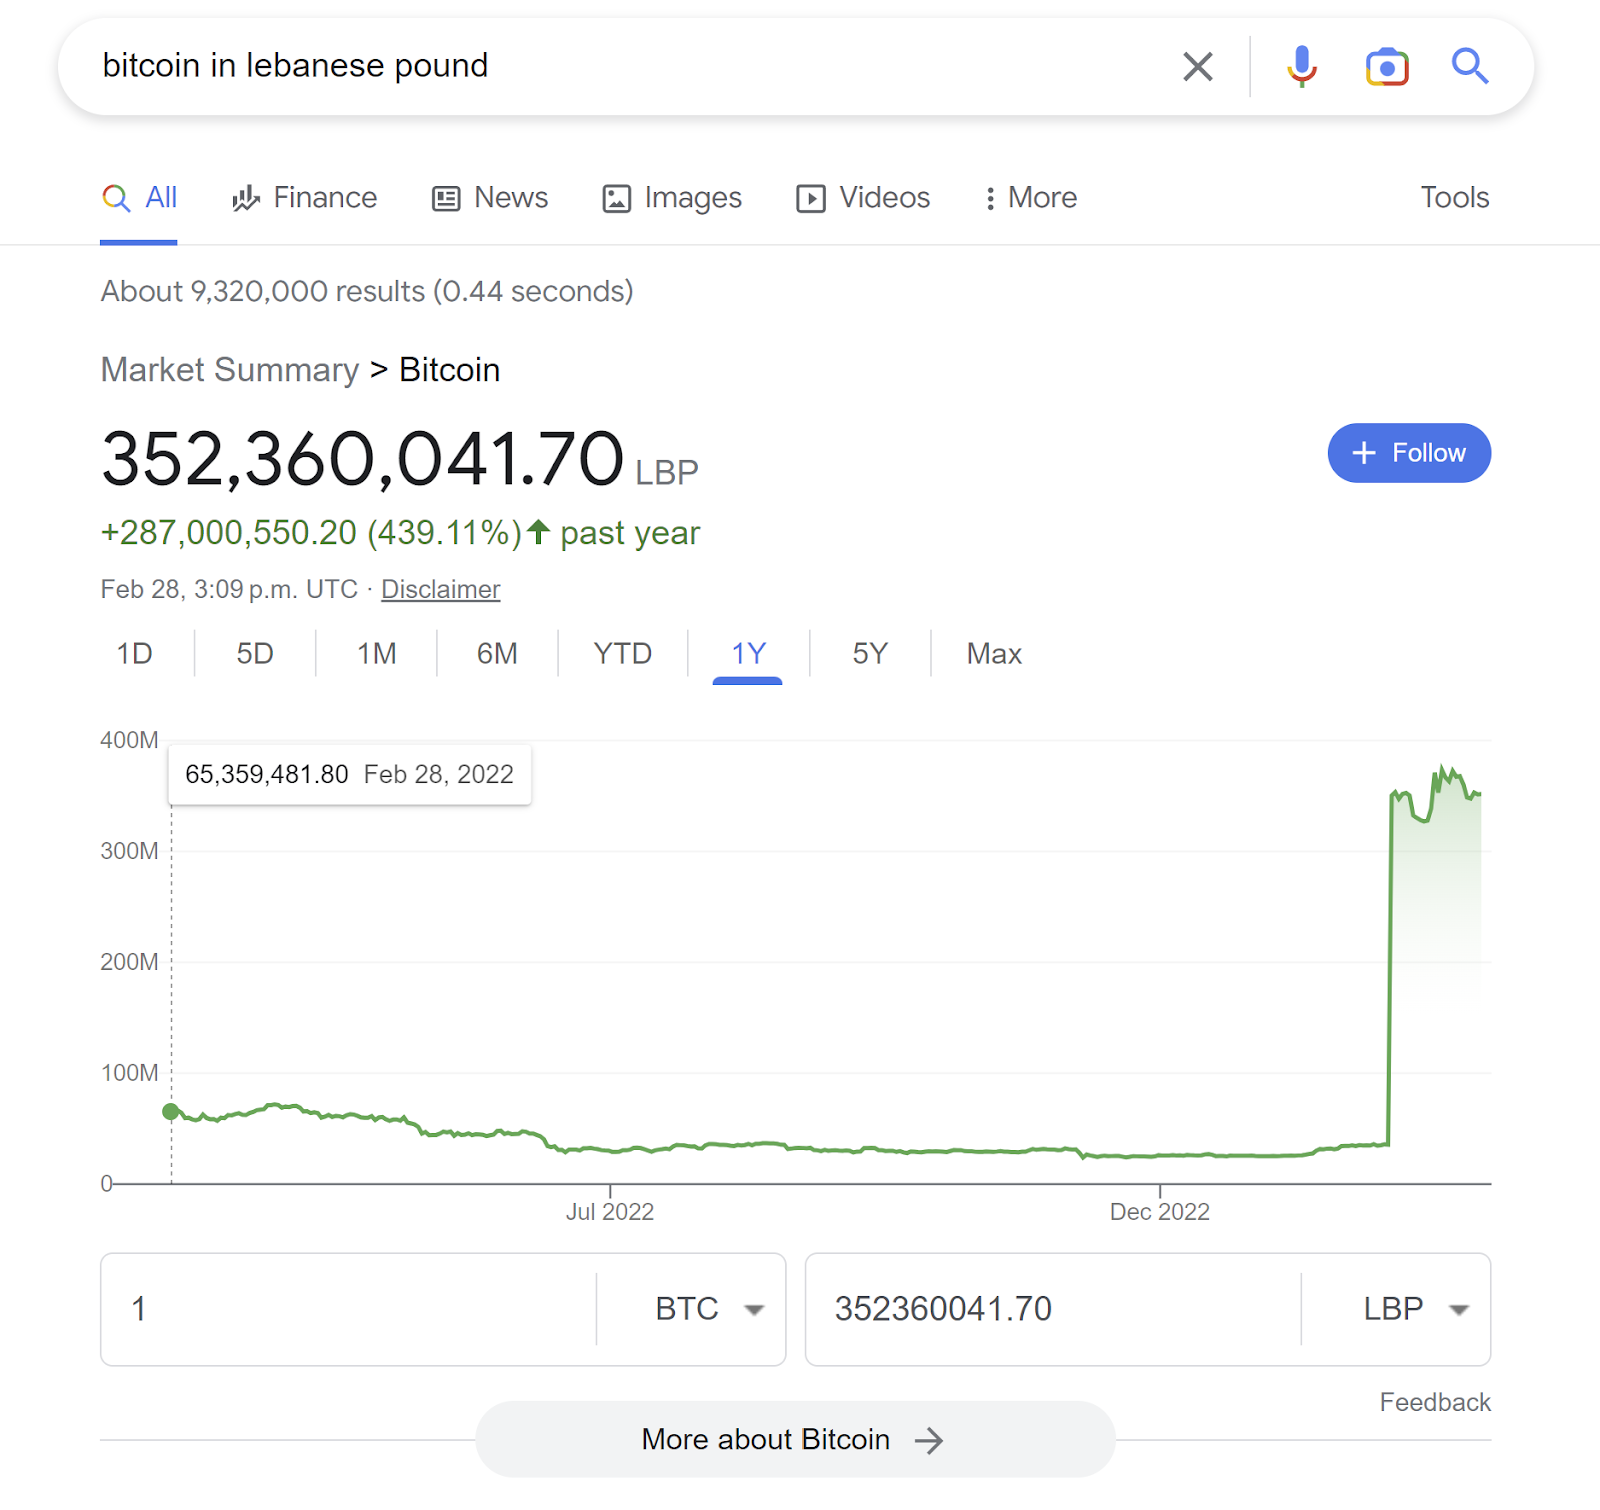1600x1510 pixels.
Task: Click the 352,360,041.70 LBP price value
Action: (400, 459)
